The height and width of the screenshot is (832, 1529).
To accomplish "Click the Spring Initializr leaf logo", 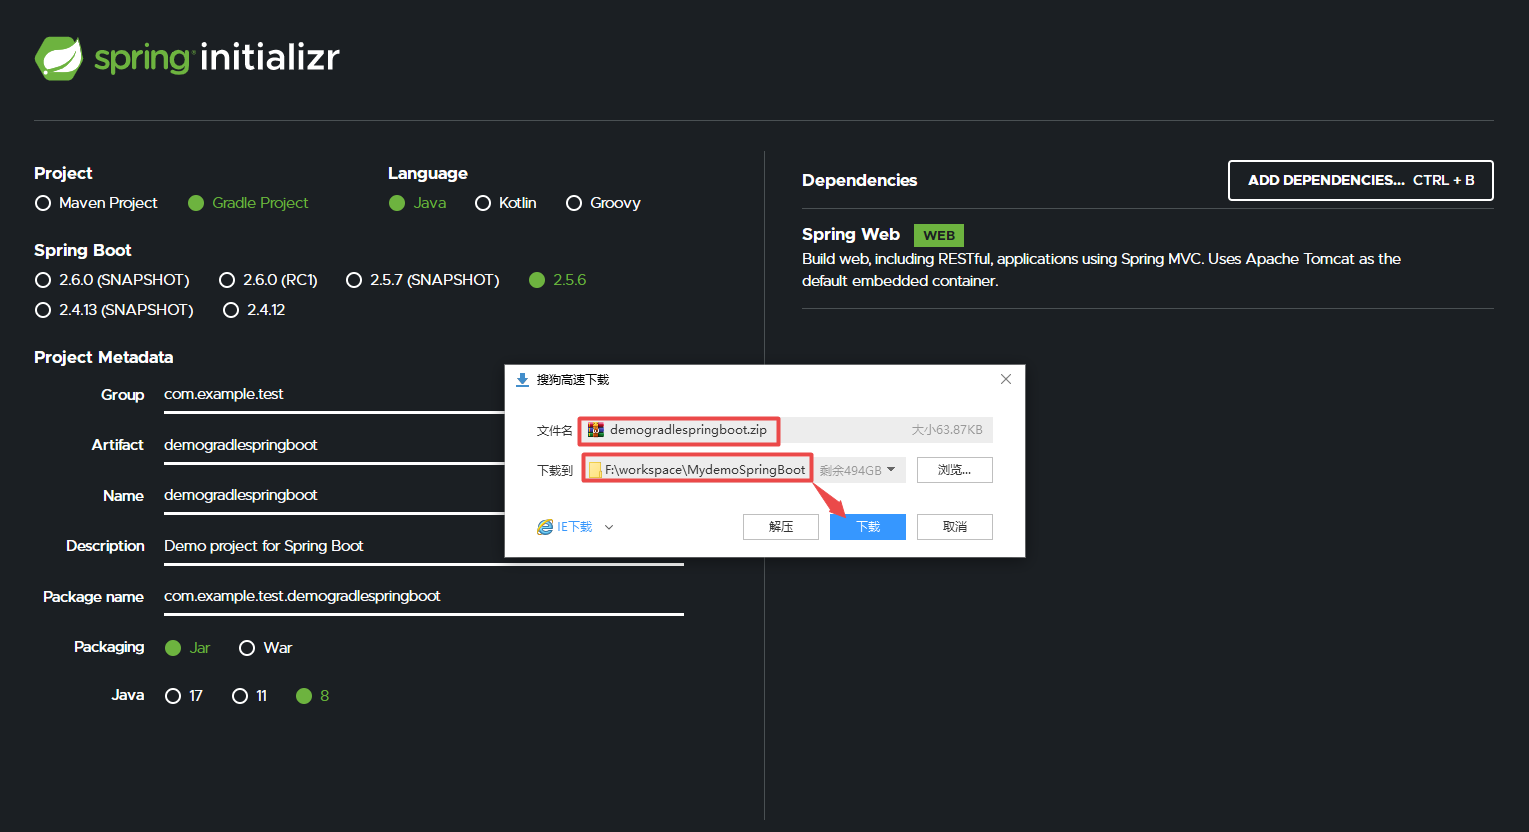I will [60, 57].
